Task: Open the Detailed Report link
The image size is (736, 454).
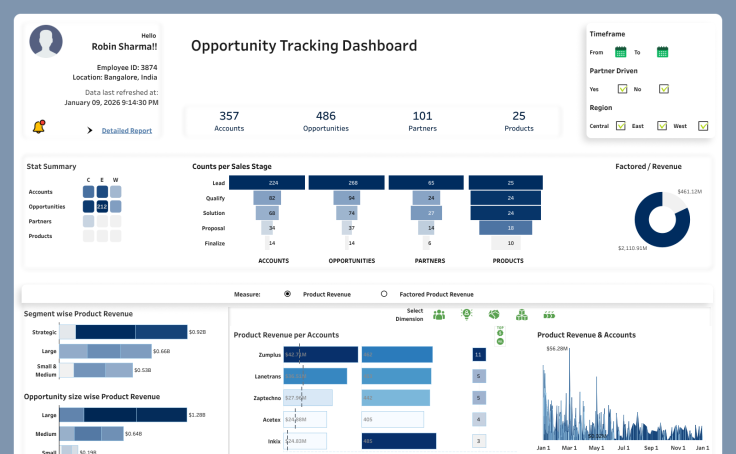Action: click(127, 131)
